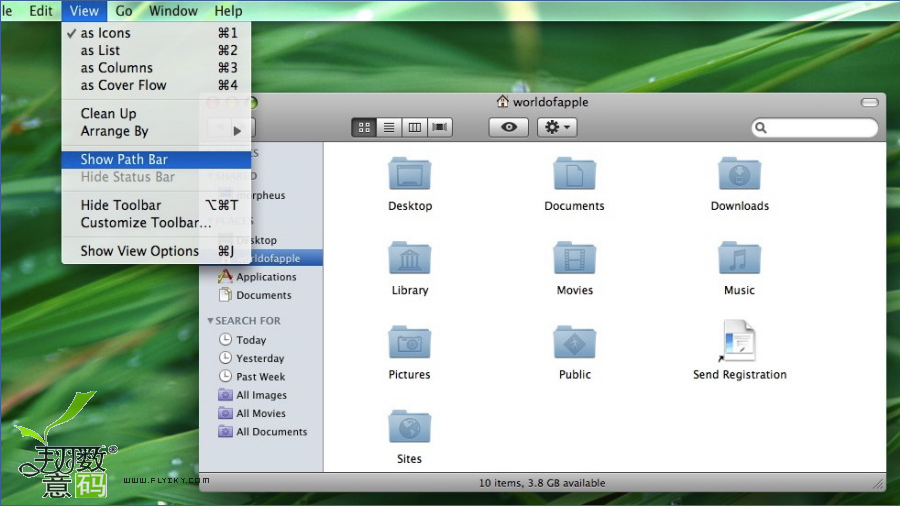Choose 'as Icons' view menu option
The height and width of the screenshot is (506, 900).
[x=156, y=33]
